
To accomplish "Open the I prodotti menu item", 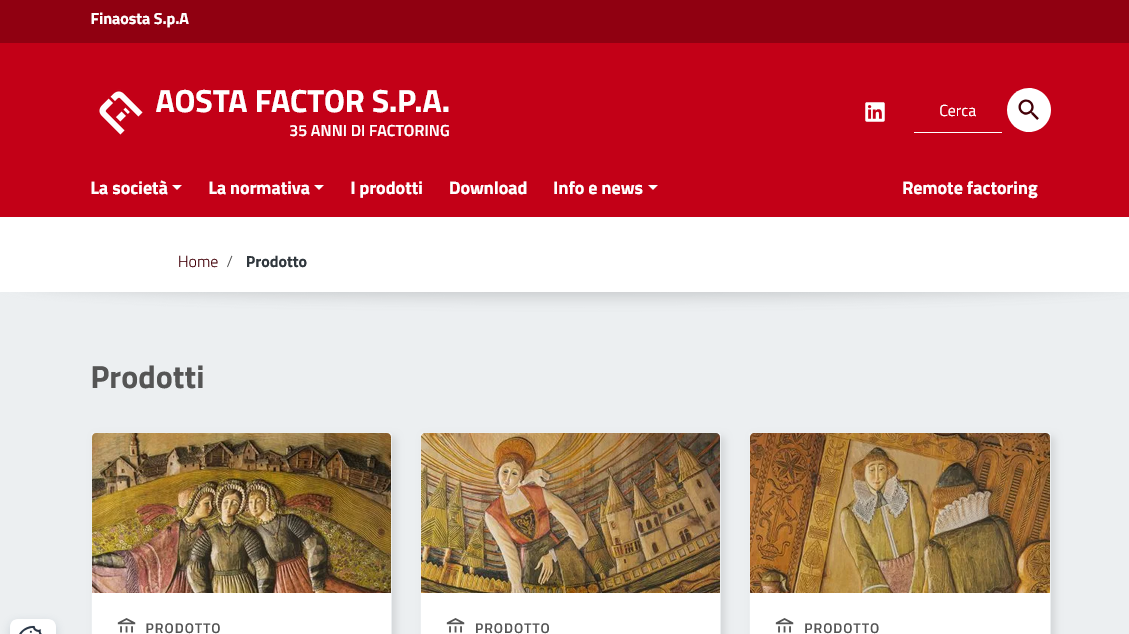I will 386,188.
